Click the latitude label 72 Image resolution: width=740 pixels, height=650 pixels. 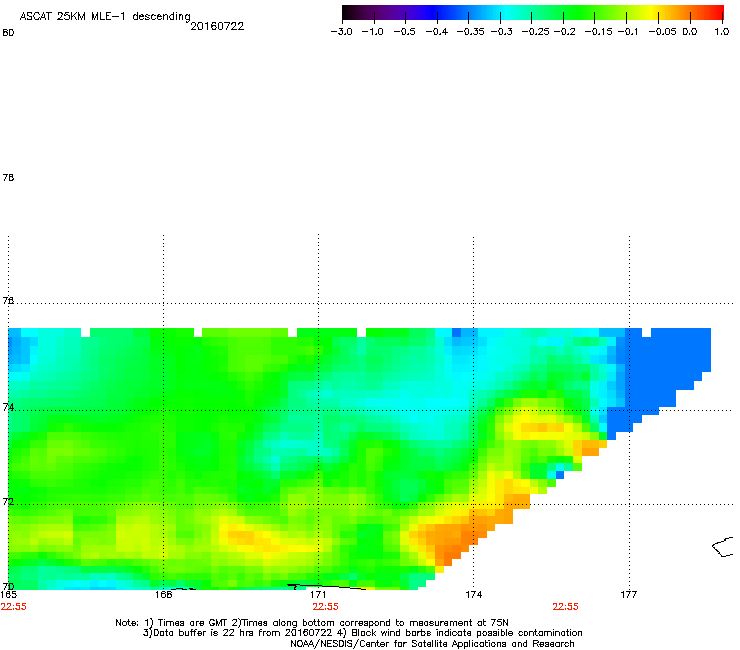[8, 501]
